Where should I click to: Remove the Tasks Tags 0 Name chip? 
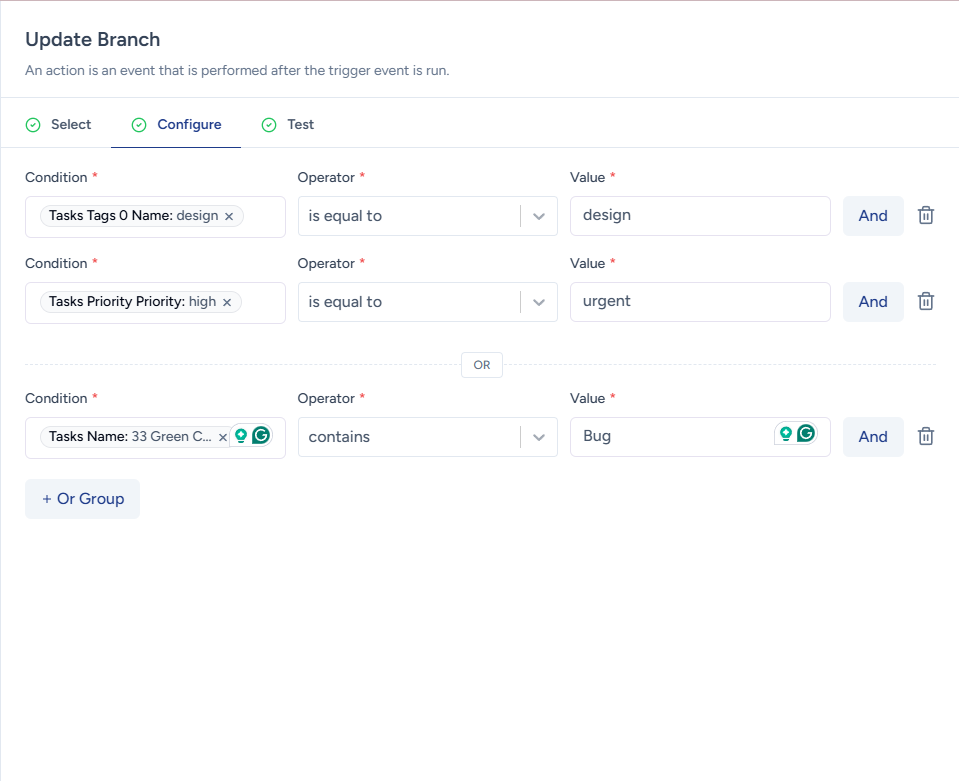pos(229,216)
